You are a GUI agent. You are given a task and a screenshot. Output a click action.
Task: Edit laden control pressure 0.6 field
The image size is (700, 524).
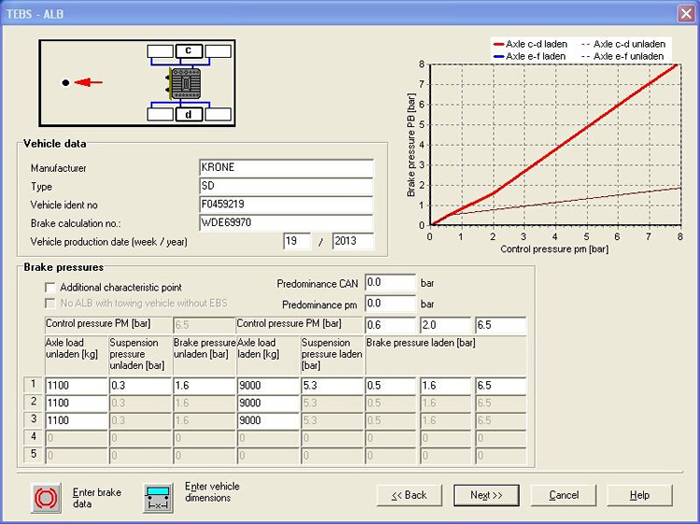[x=390, y=325]
